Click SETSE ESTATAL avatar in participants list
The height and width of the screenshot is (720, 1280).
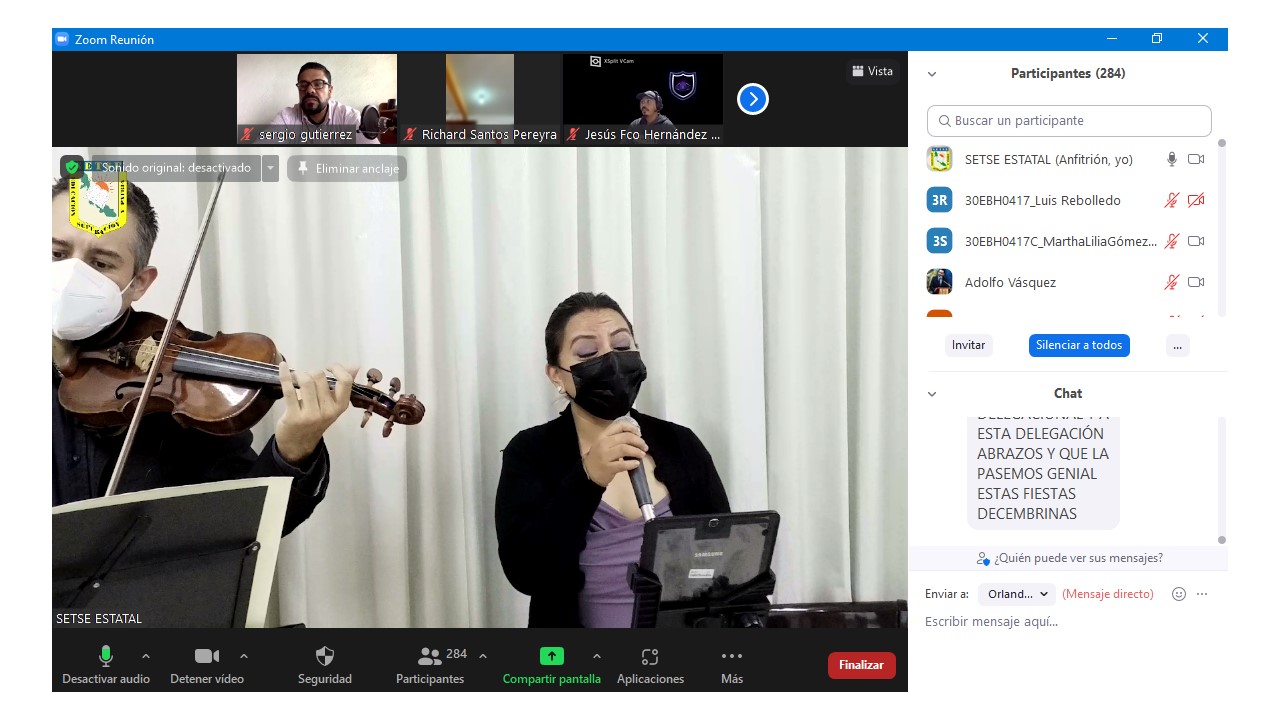(x=939, y=159)
